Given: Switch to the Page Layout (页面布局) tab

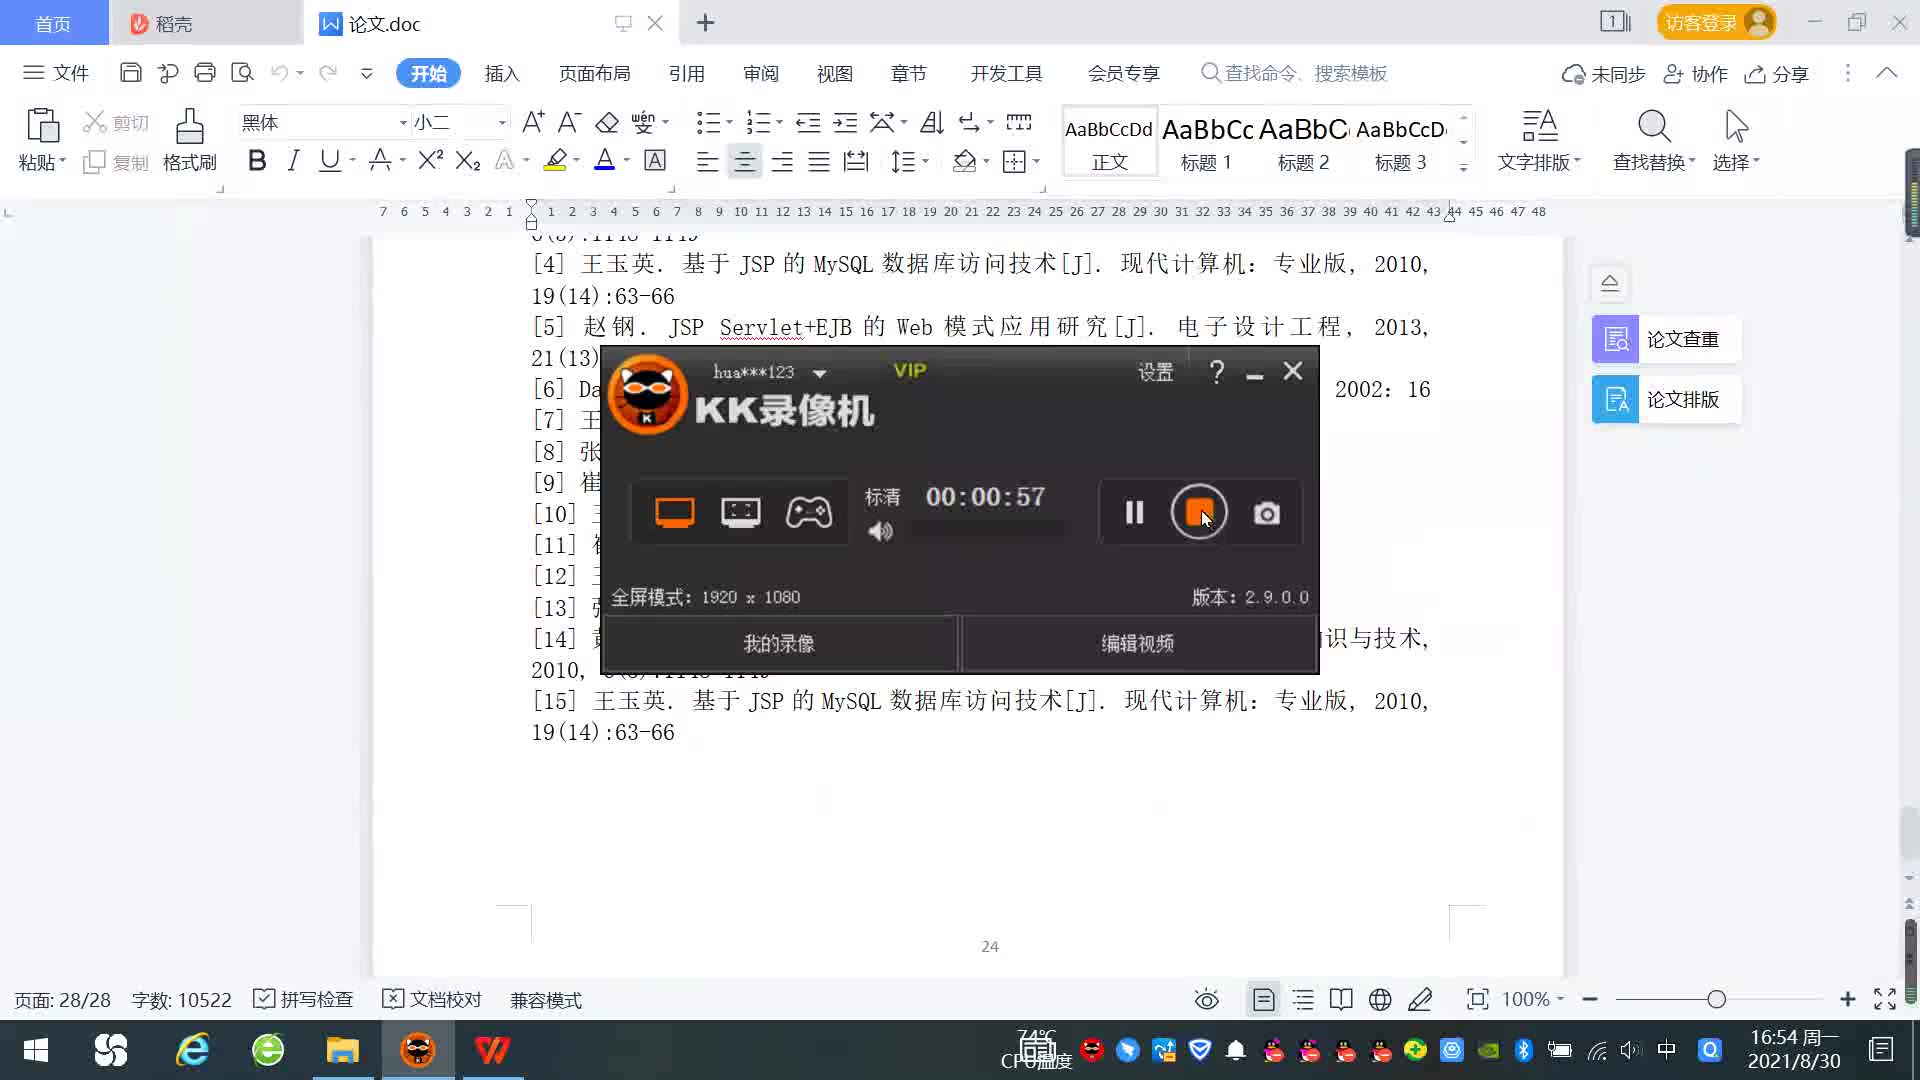Looking at the screenshot, I should pyautogui.click(x=594, y=74).
